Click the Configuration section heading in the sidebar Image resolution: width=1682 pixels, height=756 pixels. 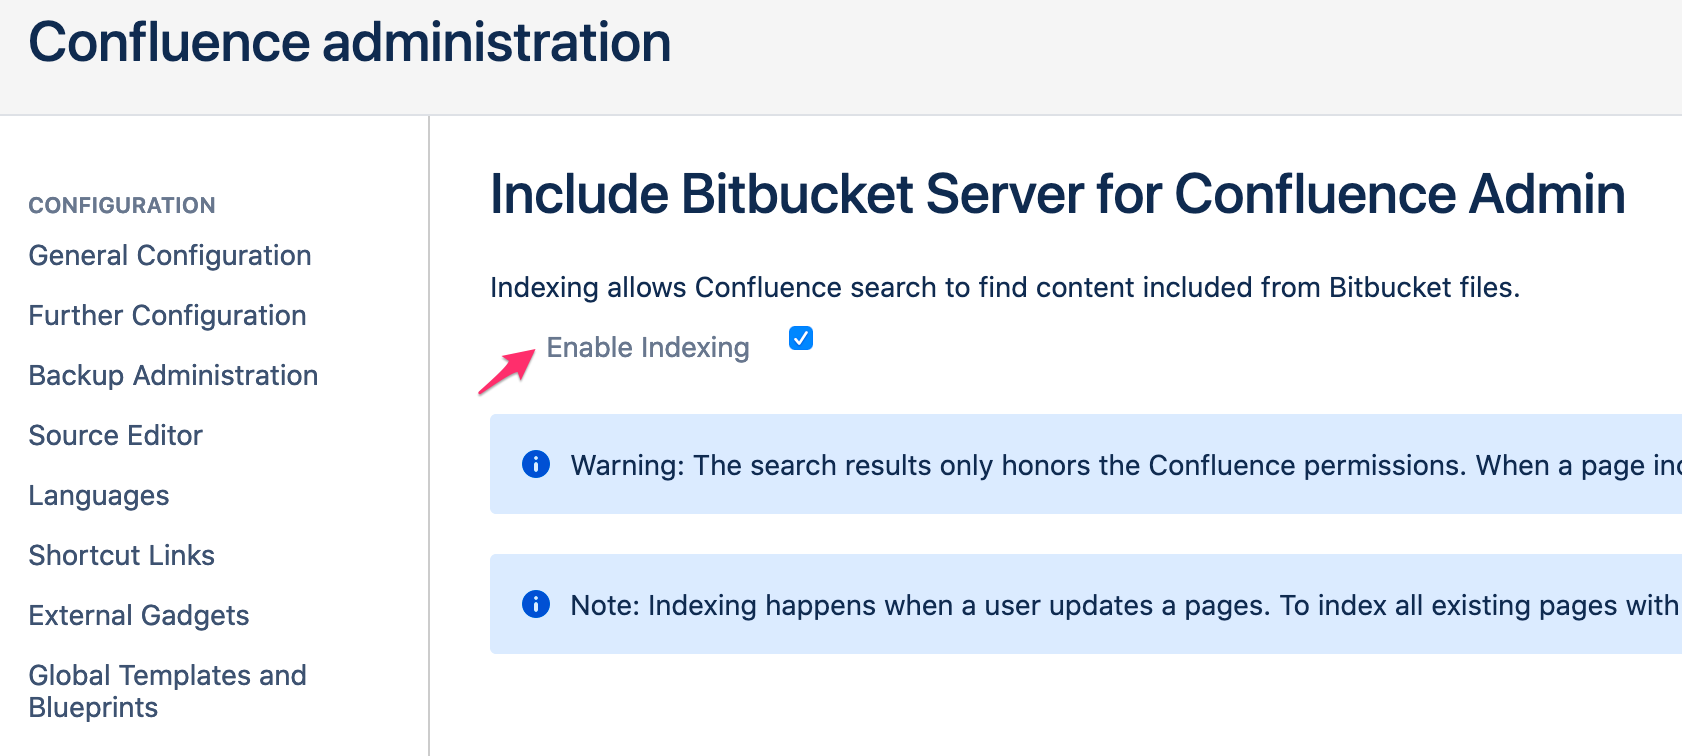tap(122, 205)
